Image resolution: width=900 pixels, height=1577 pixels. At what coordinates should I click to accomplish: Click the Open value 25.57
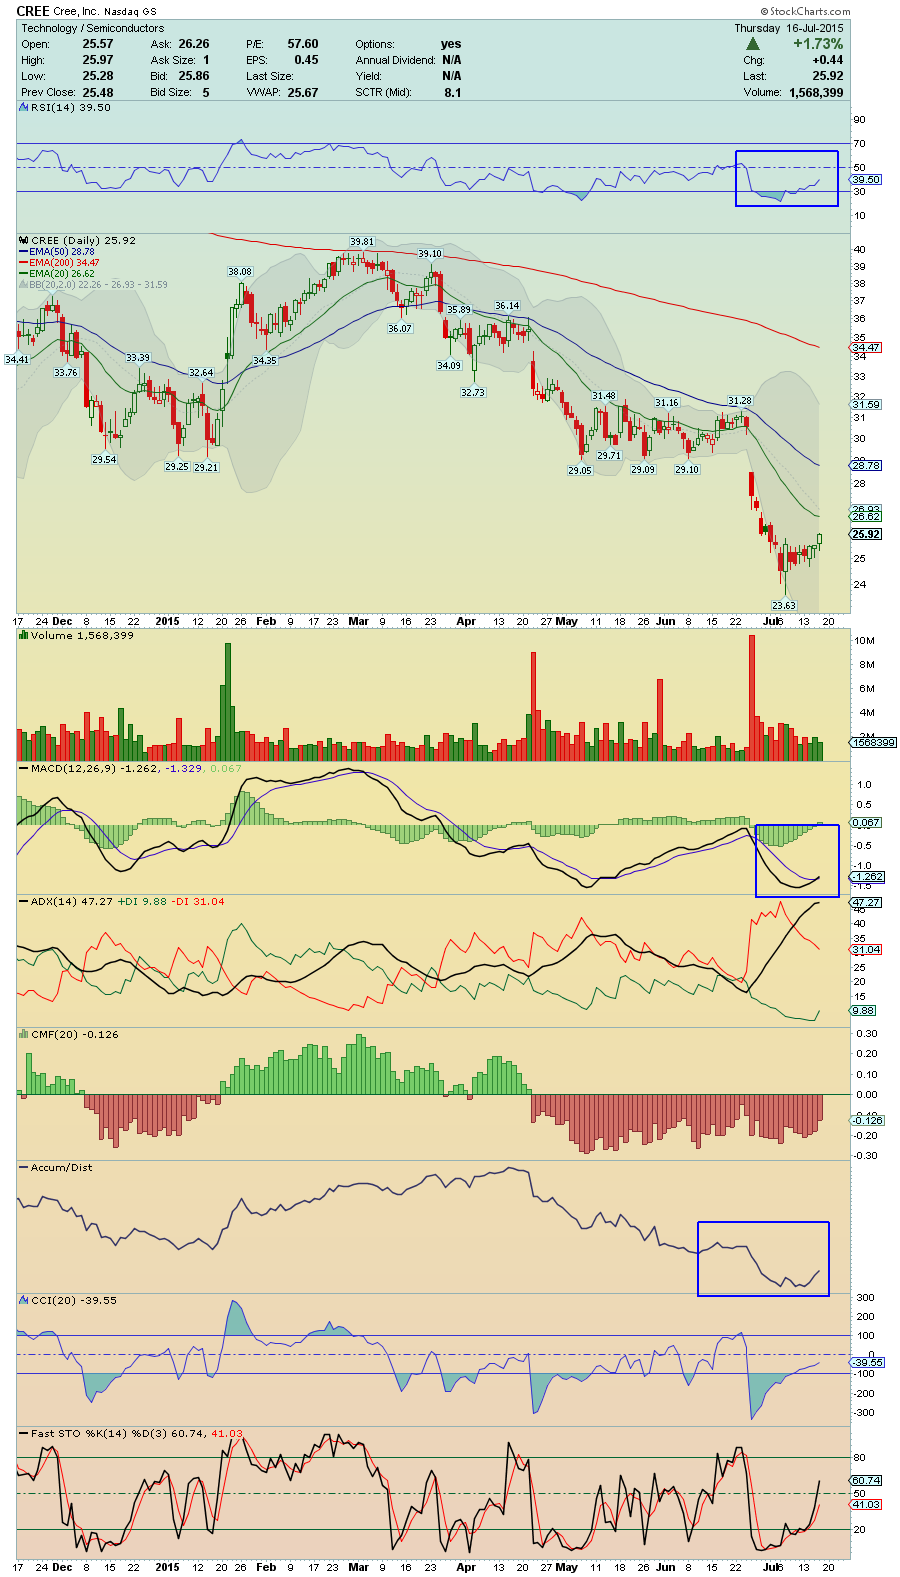point(98,44)
